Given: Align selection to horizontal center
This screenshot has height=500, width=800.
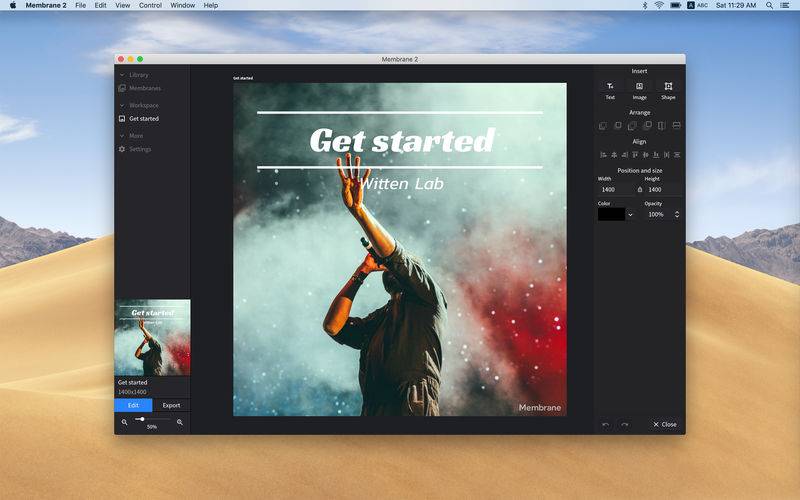Looking at the screenshot, I should [x=614, y=155].
